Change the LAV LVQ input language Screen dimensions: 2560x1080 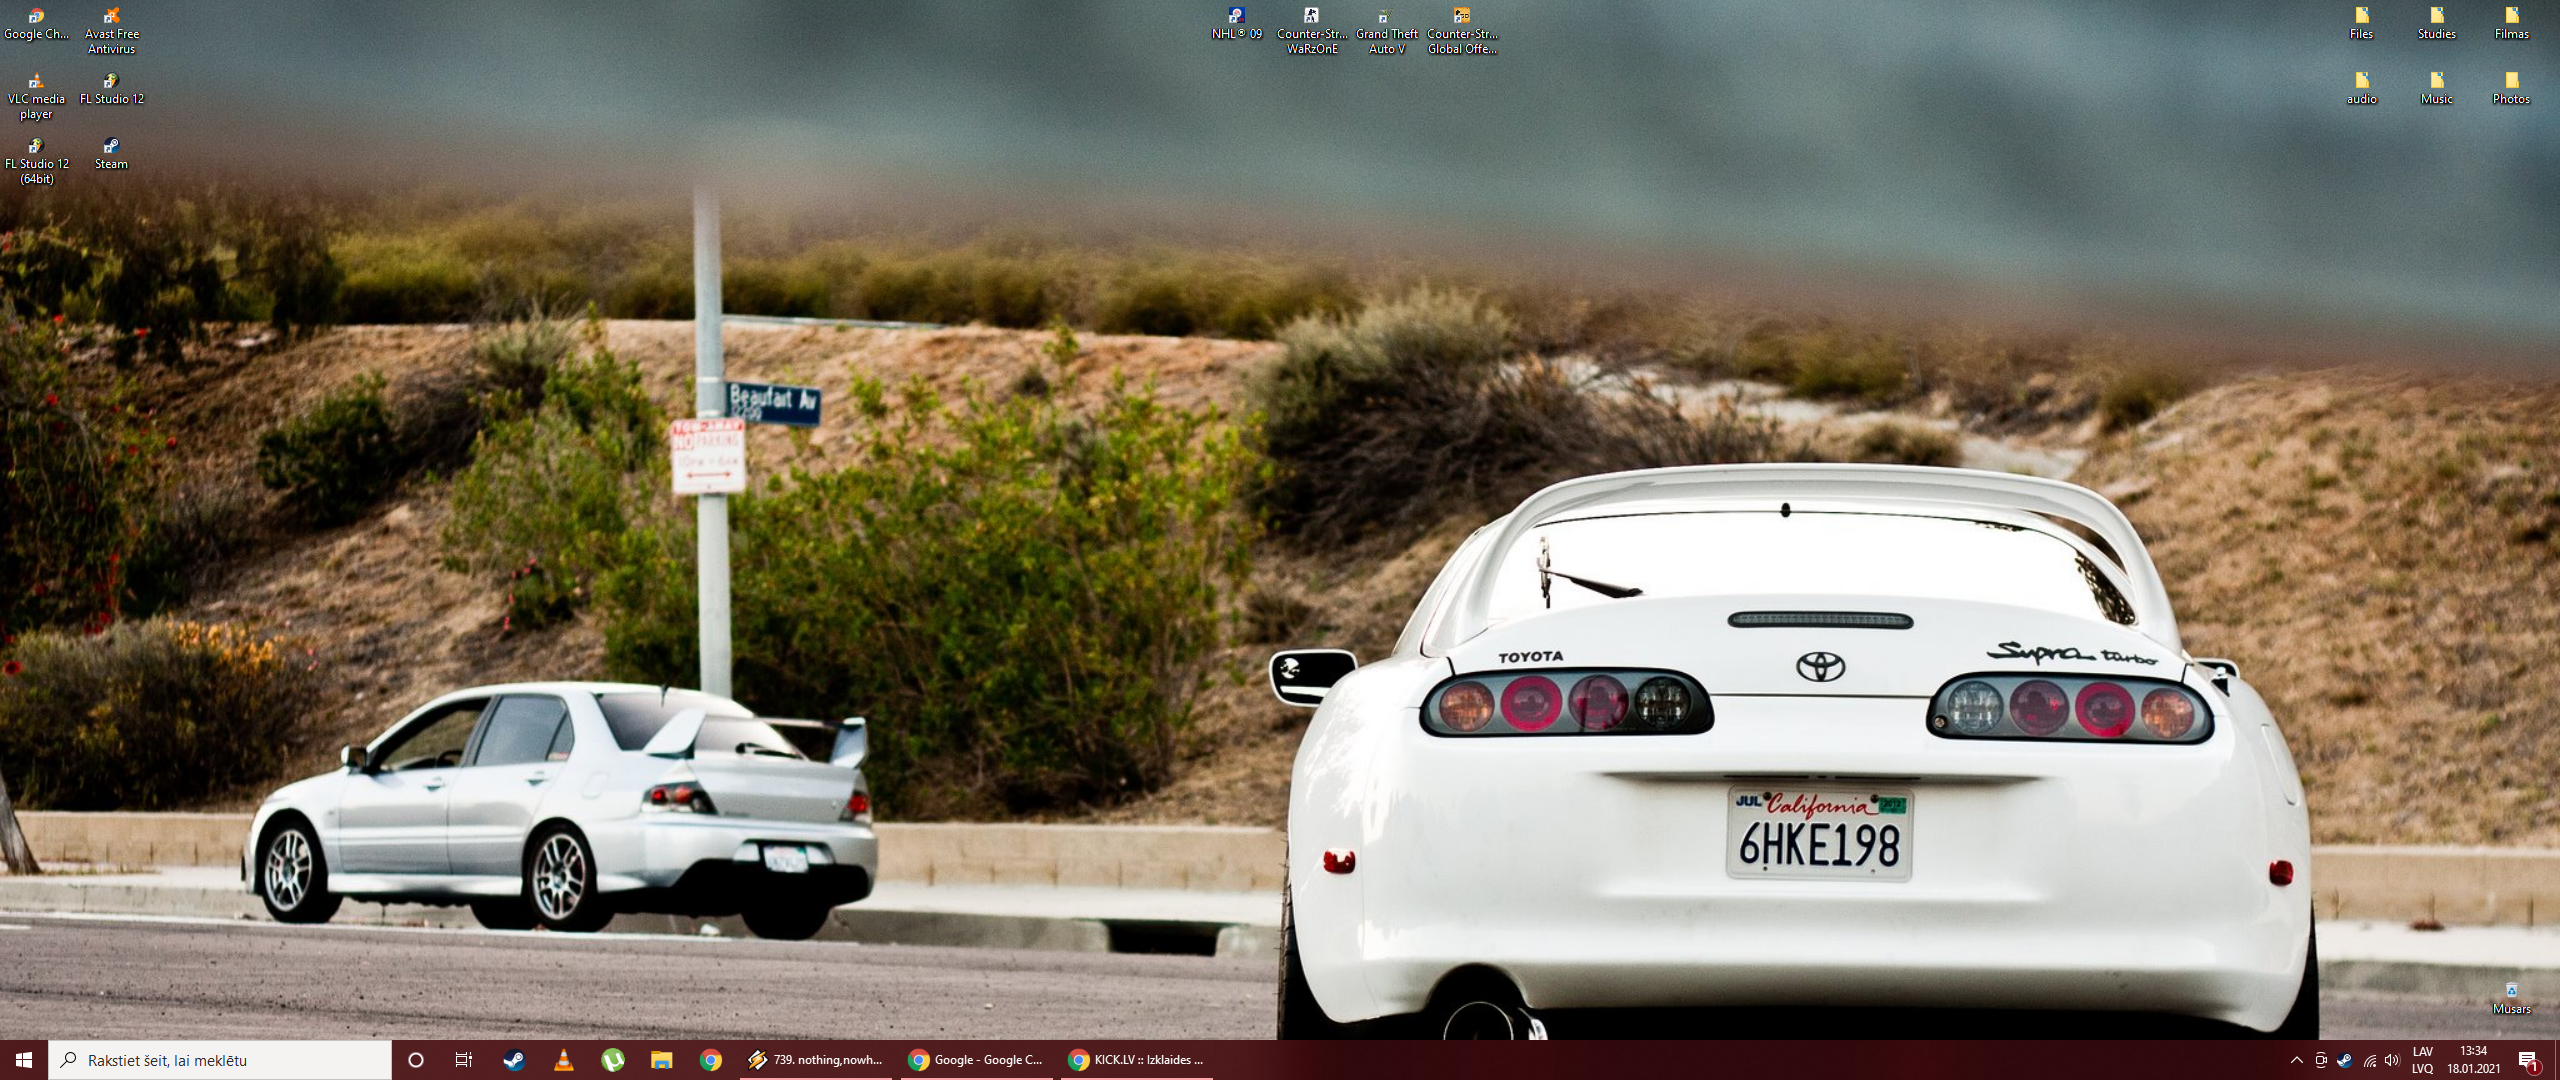pyautogui.click(x=2422, y=1060)
